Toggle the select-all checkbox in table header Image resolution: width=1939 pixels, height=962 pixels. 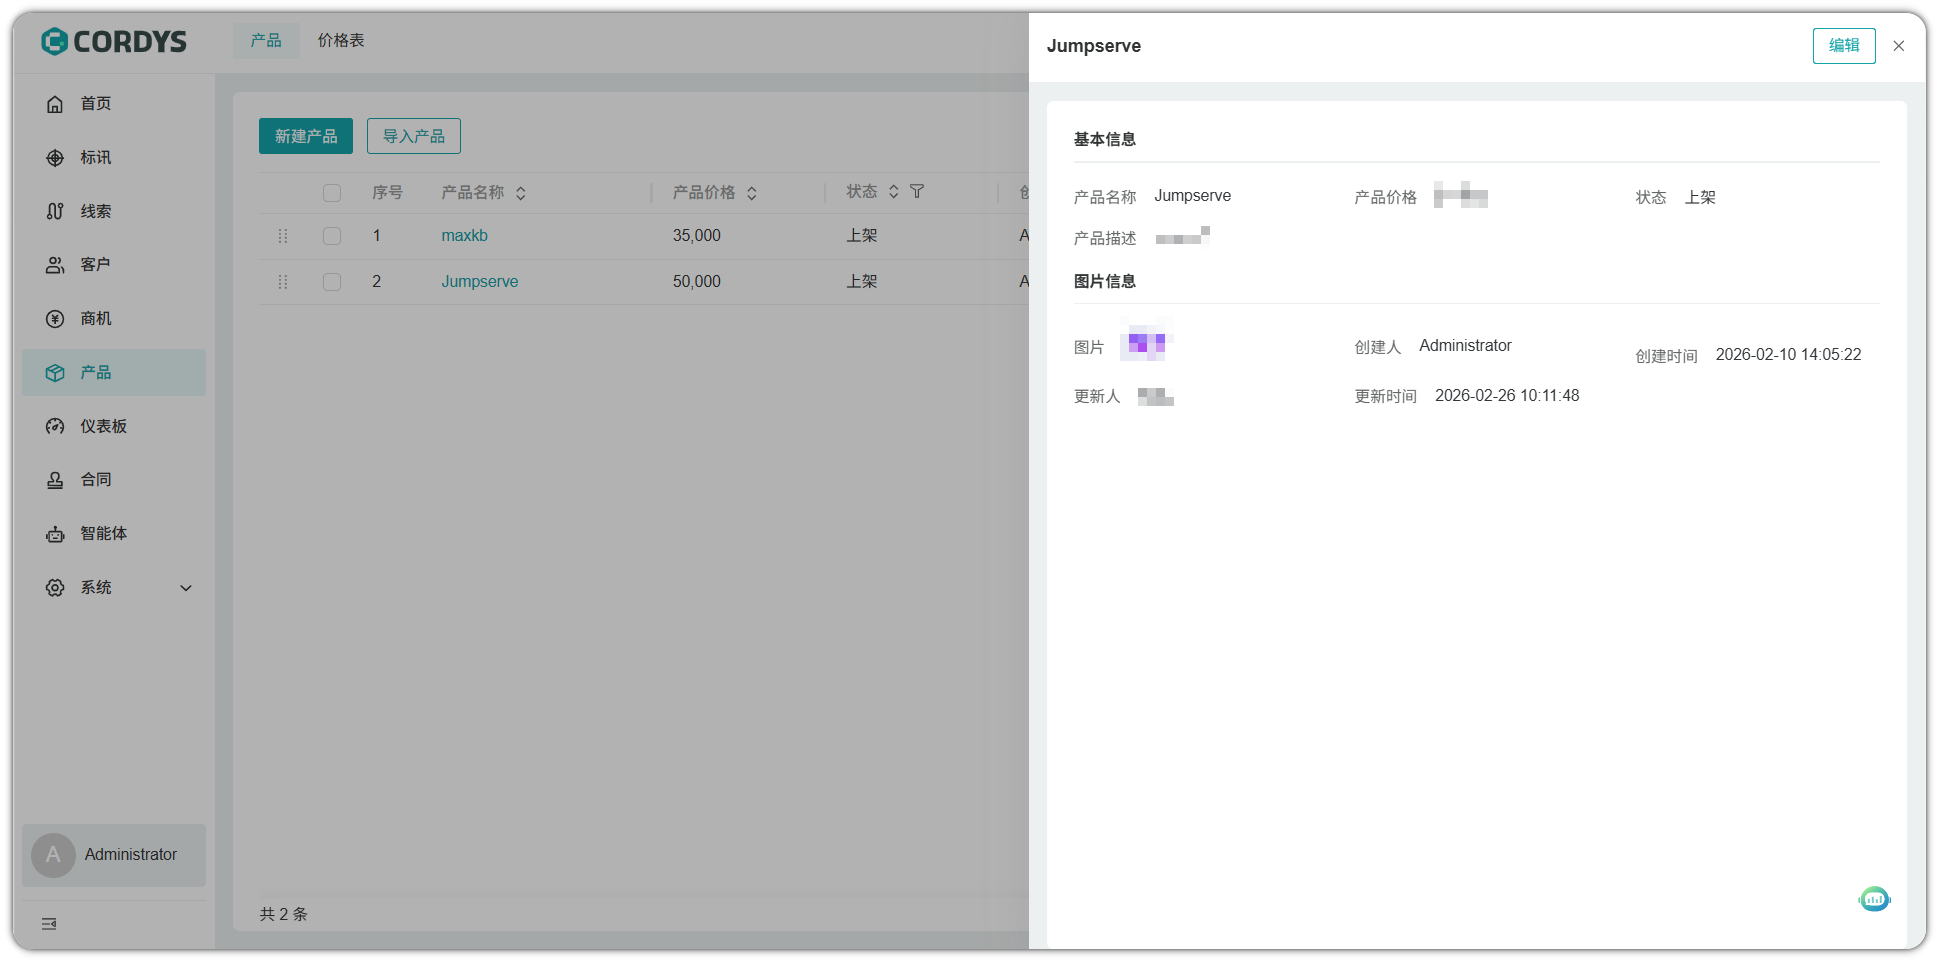pos(332,193)
